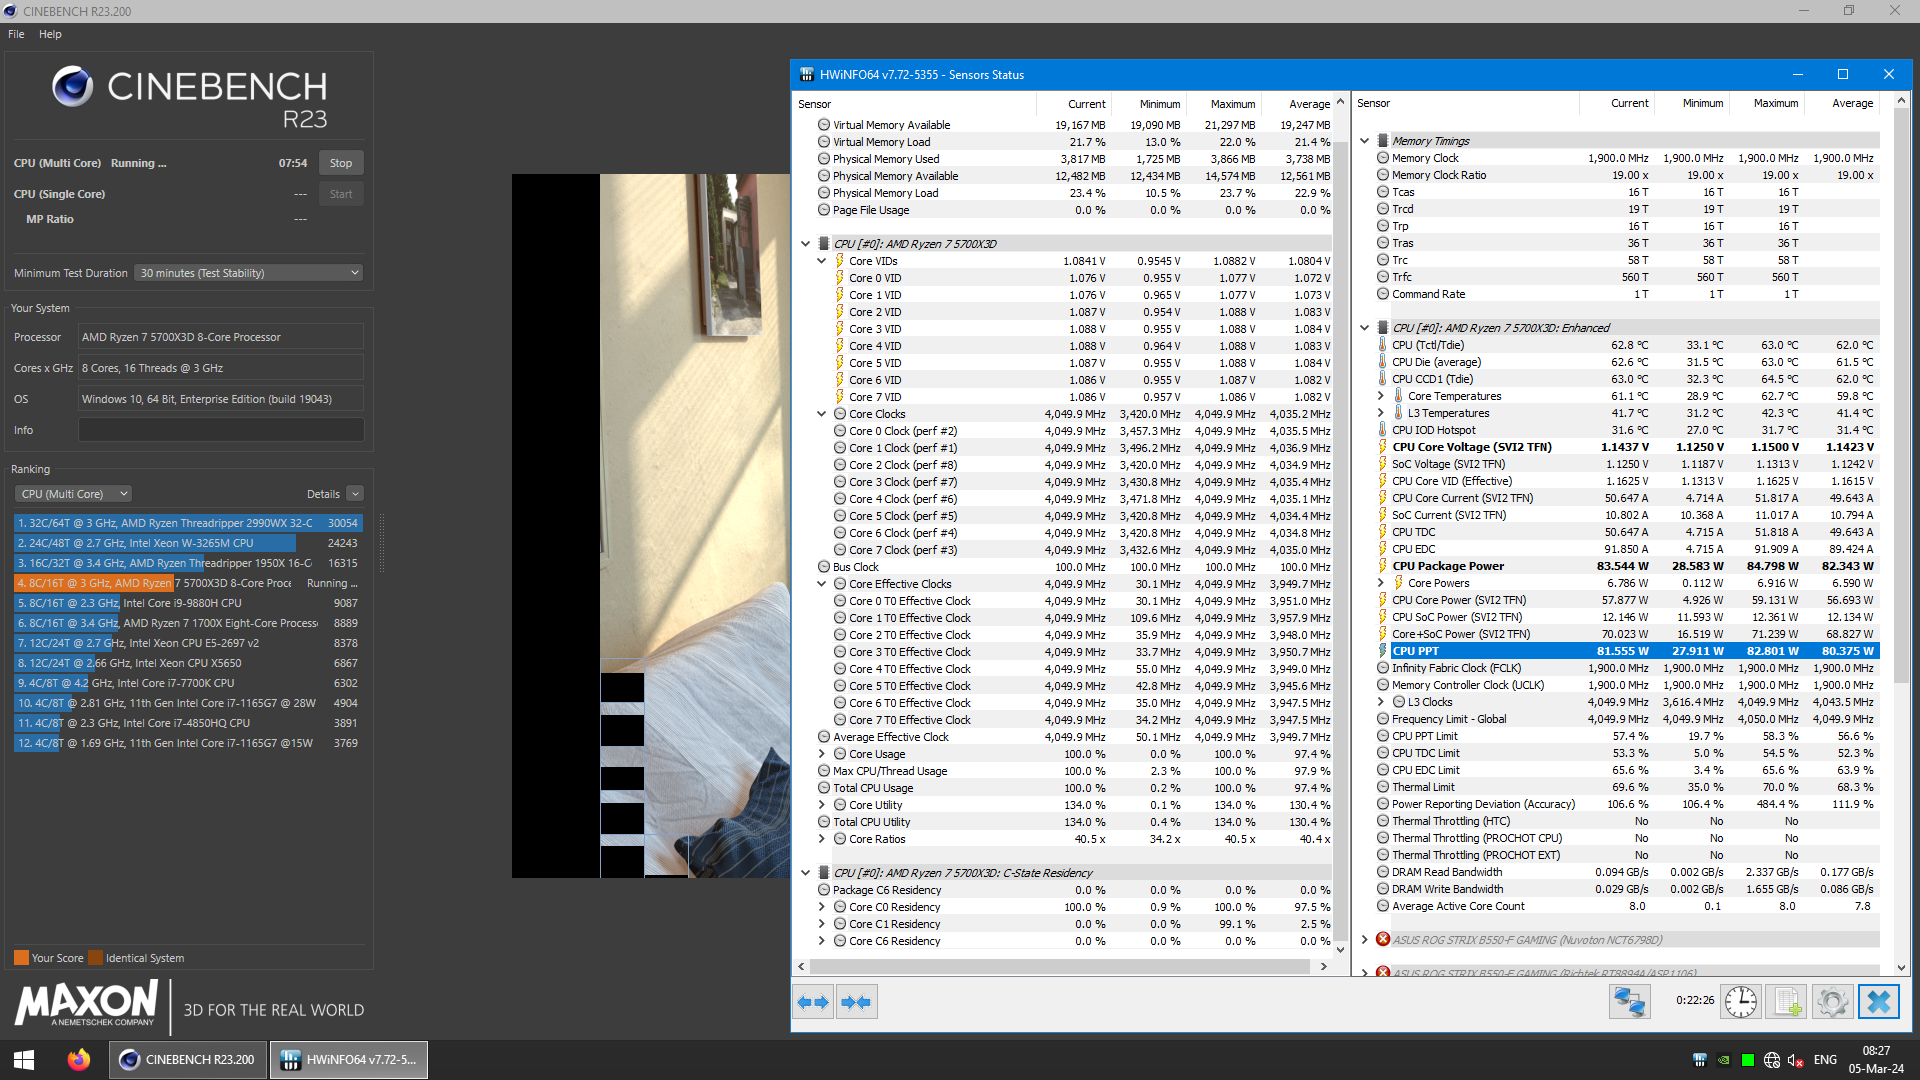The image size is (1920, 1080).
Task: Collapse the Core Clocks group
Action: pyautogui.click(x=822, y=414)
